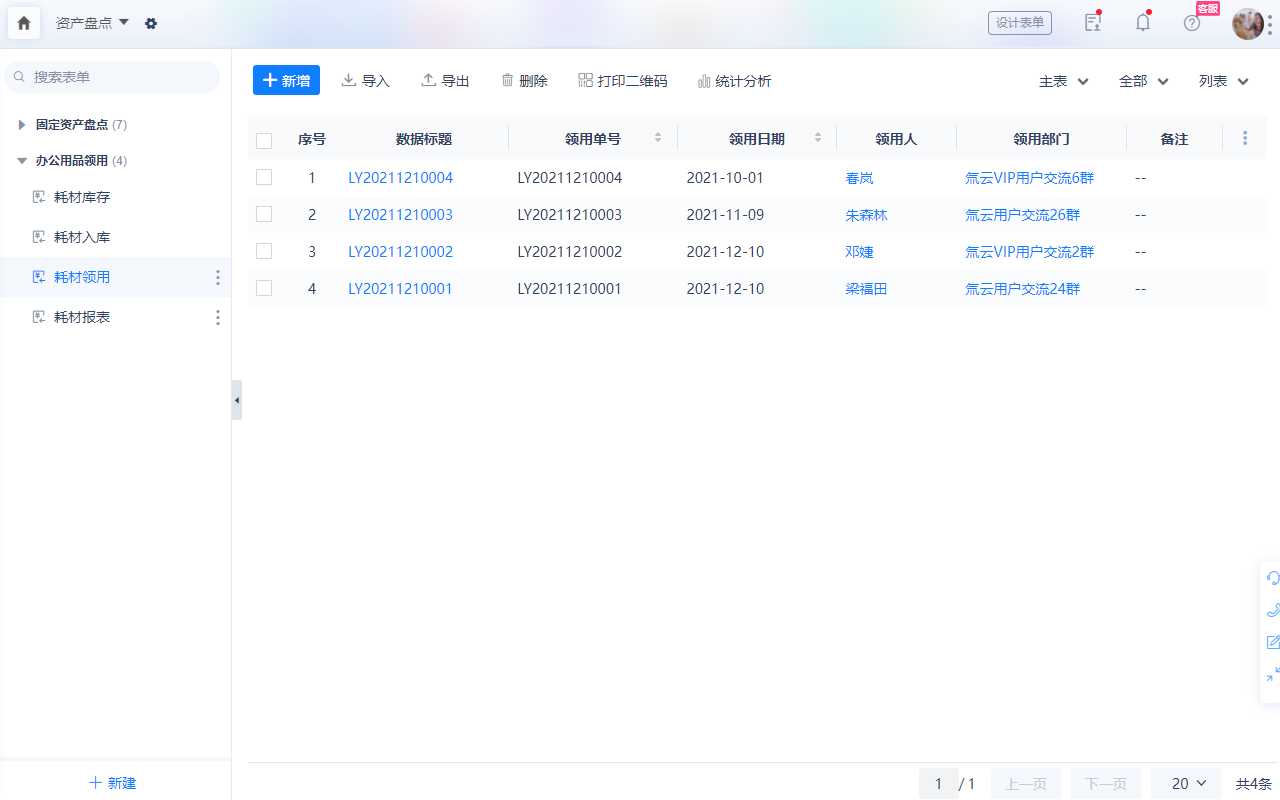Open the 主表 dropdown
This screenshot has height=800, width=1280.
[1064, 82]
